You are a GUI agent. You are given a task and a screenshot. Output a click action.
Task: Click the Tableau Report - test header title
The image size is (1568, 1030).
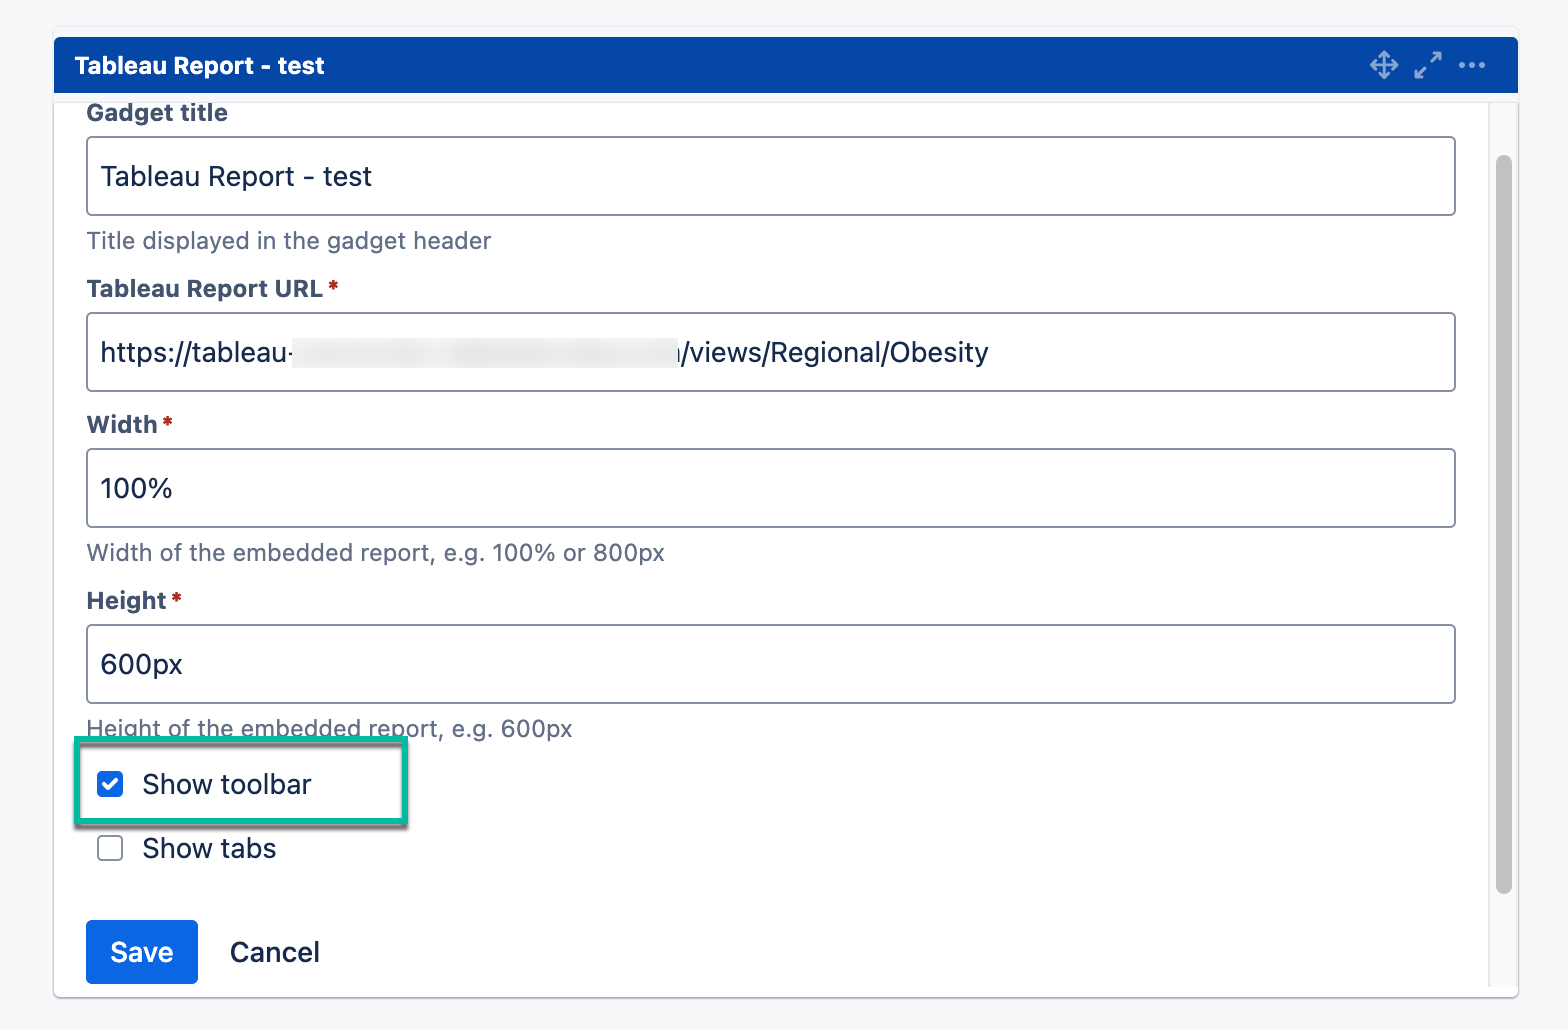click(x=200, y=66)
